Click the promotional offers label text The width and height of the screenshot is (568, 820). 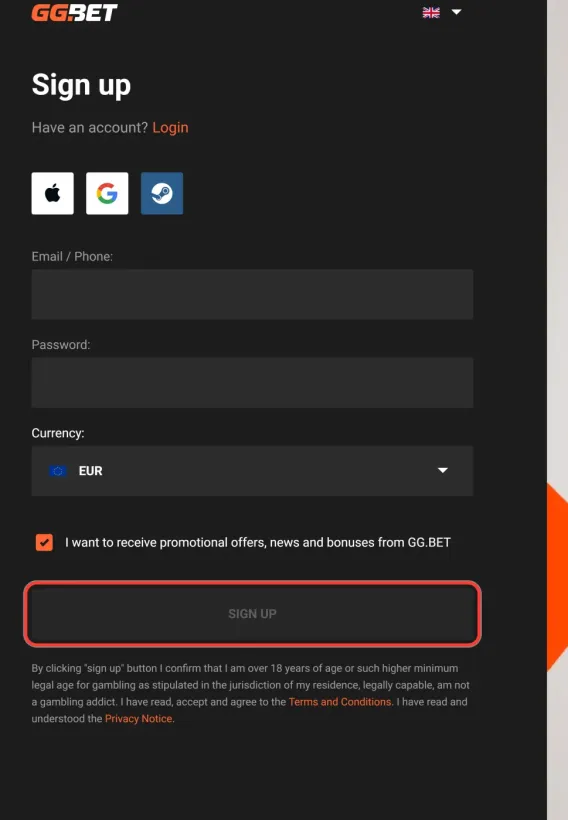coord(258,542)
